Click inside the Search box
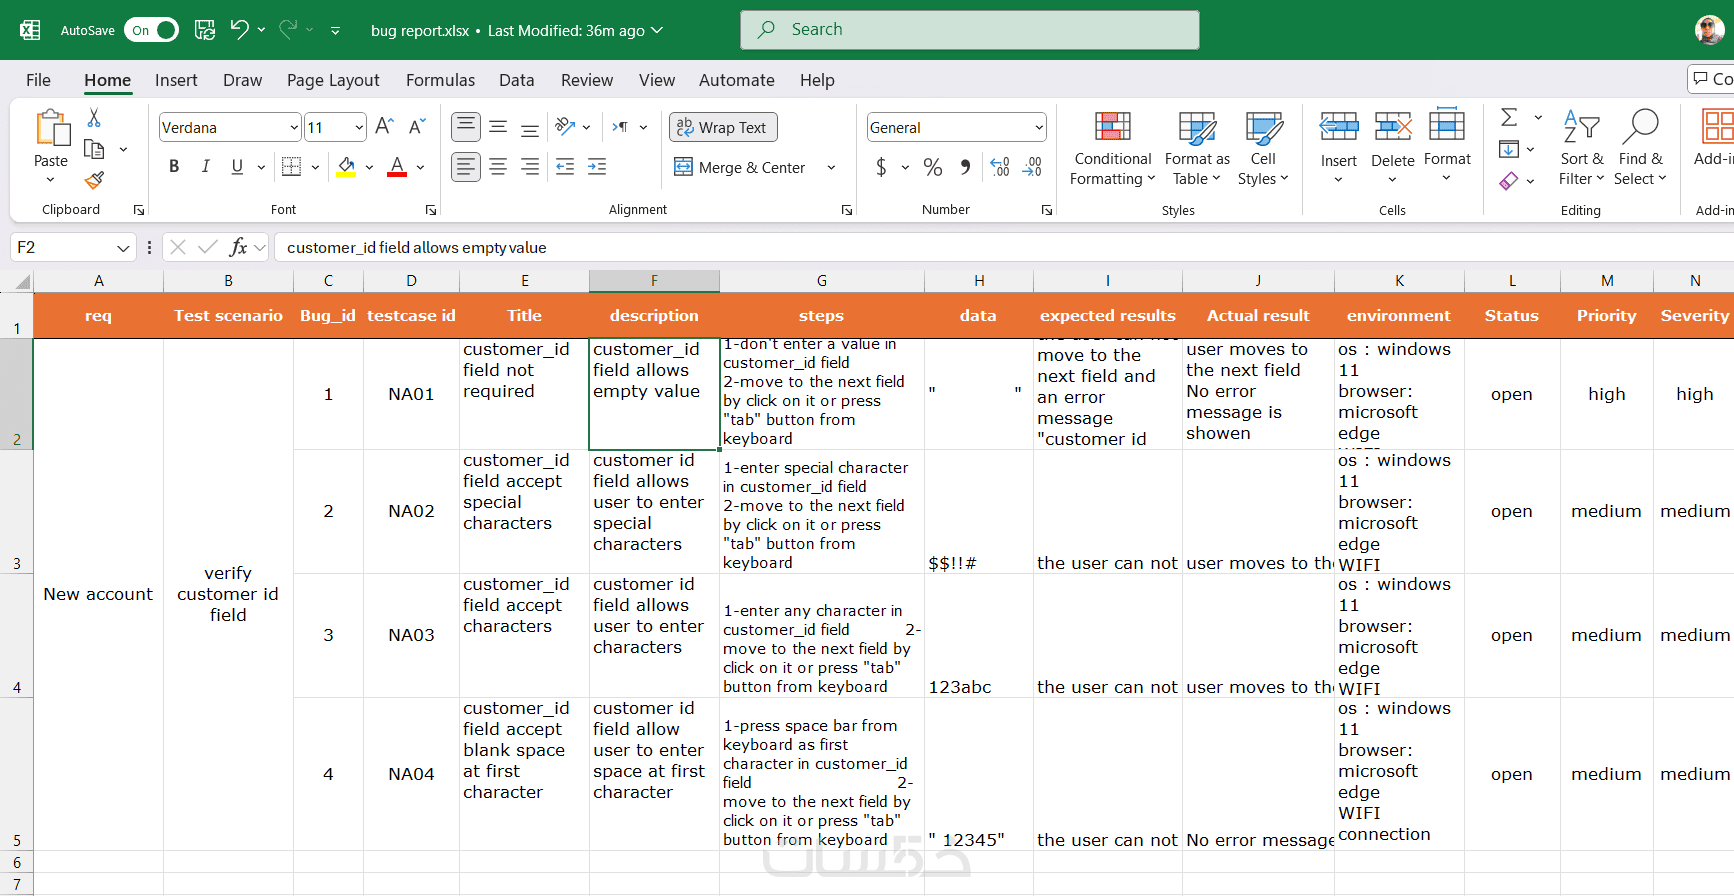 pyautogui.click(x=970, y=30)
